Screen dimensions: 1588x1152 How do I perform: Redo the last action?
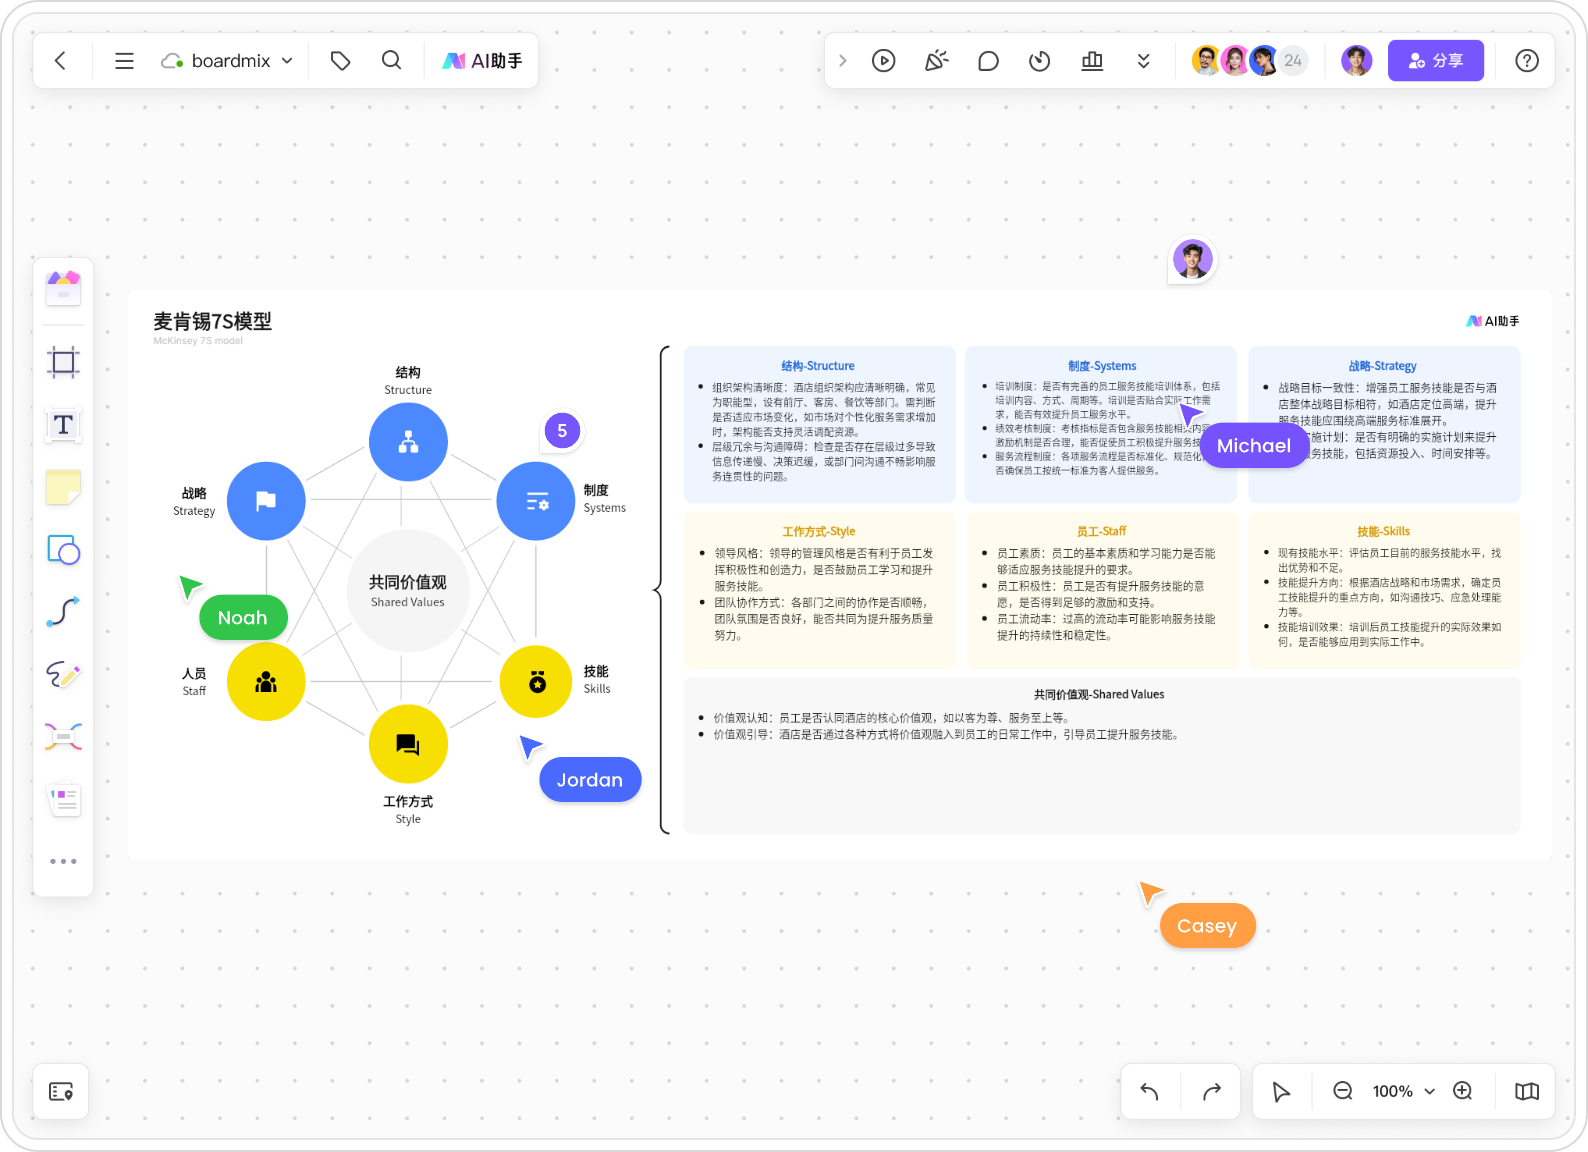[1212, 1092]
